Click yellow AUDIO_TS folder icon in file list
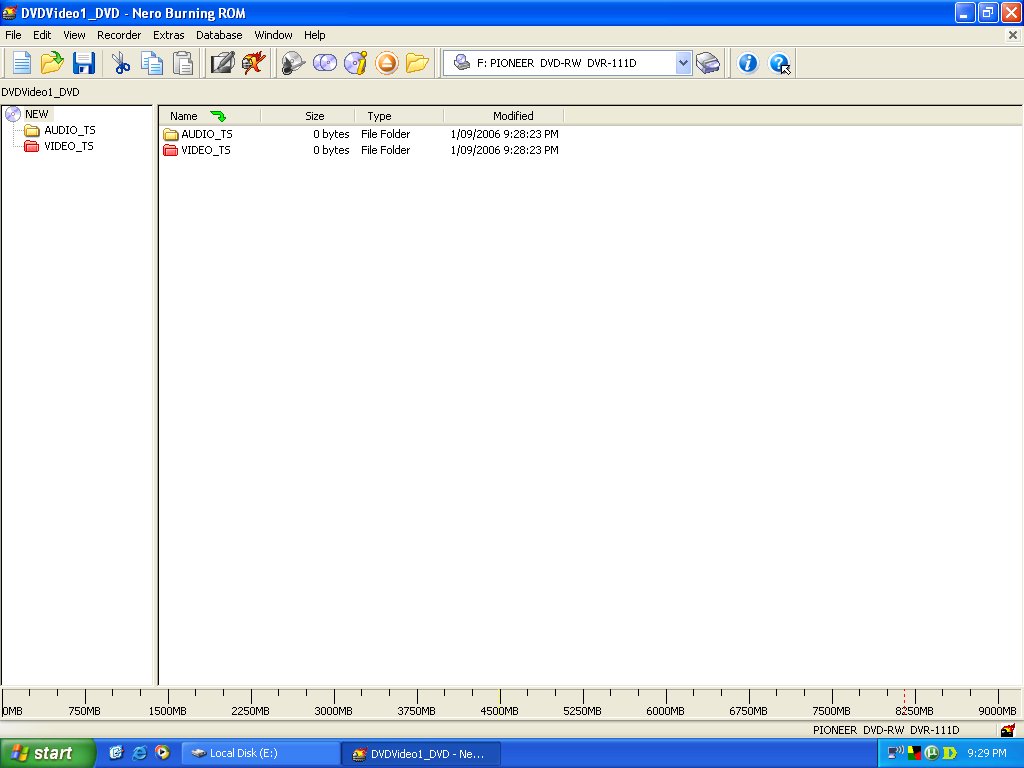The image size is (1024, 768). coord(171,135)
